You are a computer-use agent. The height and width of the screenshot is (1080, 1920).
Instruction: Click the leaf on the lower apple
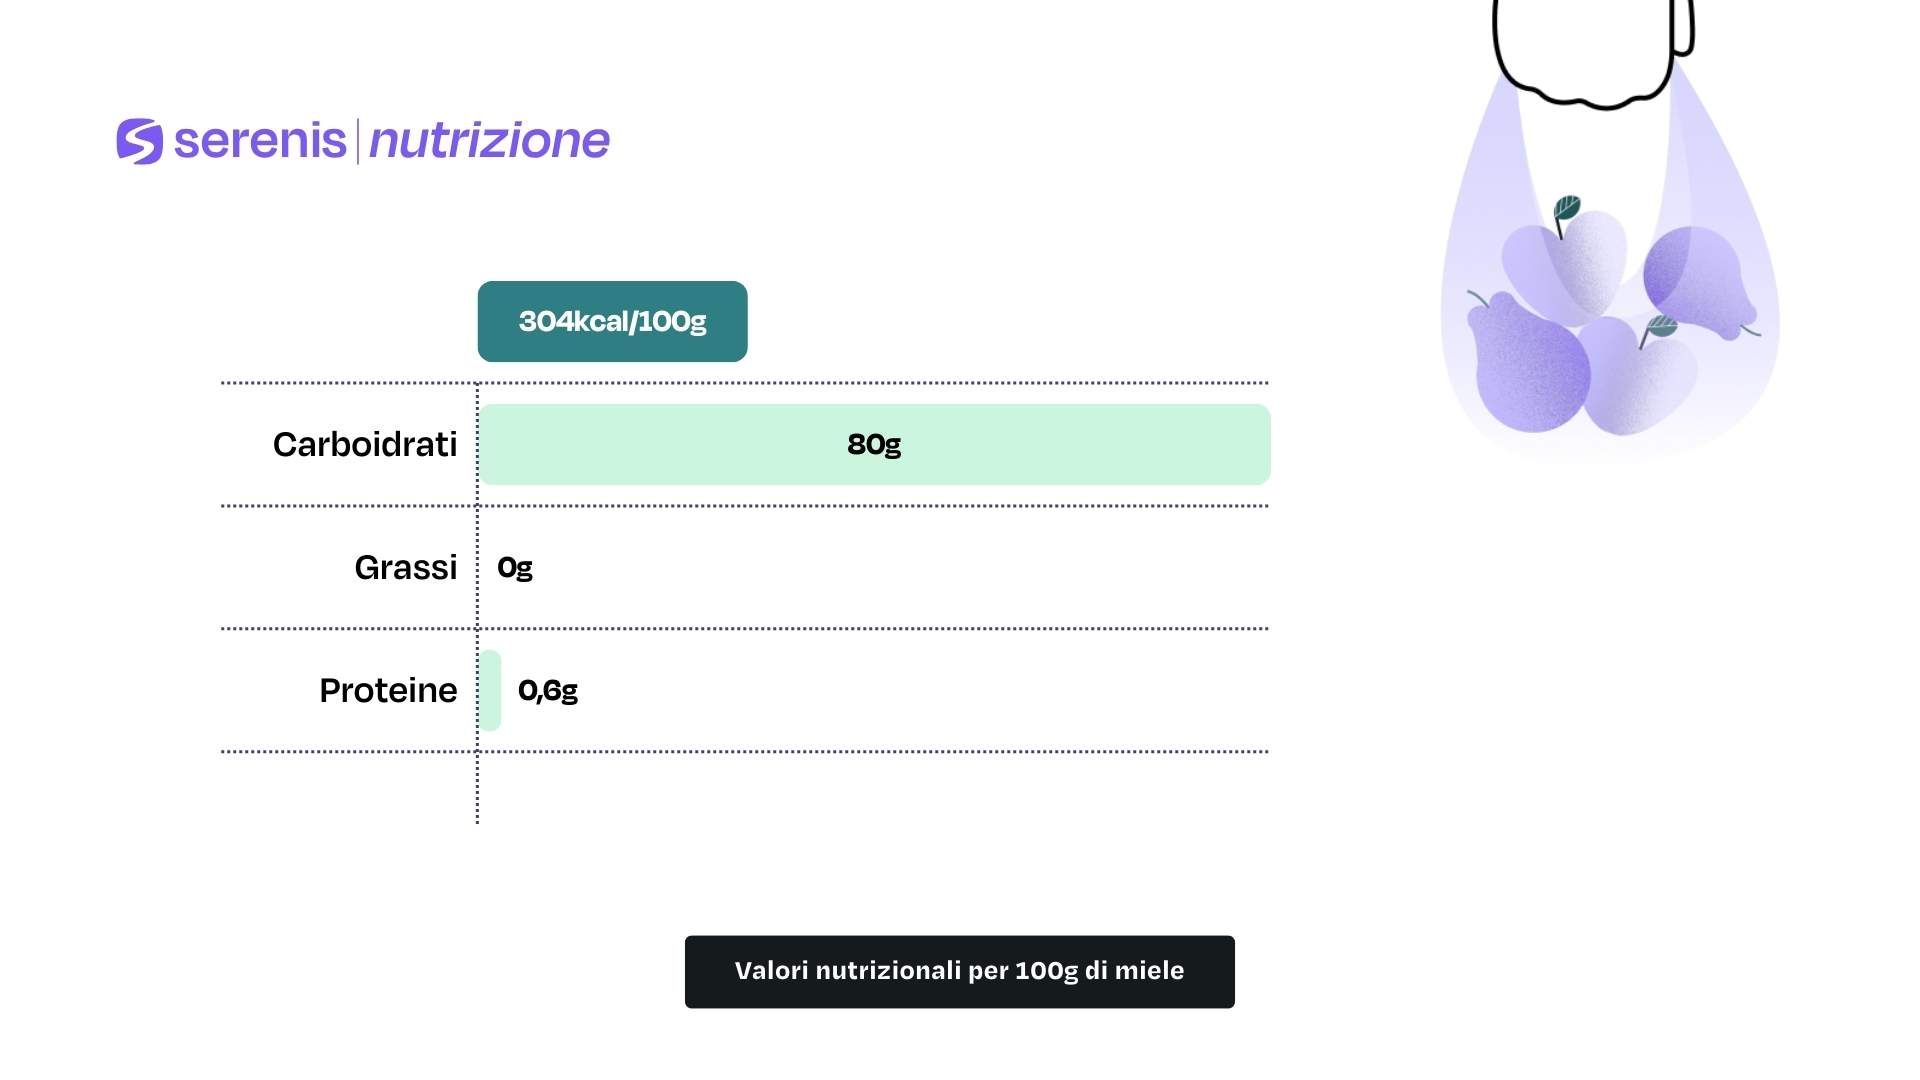click(1661, 326)
